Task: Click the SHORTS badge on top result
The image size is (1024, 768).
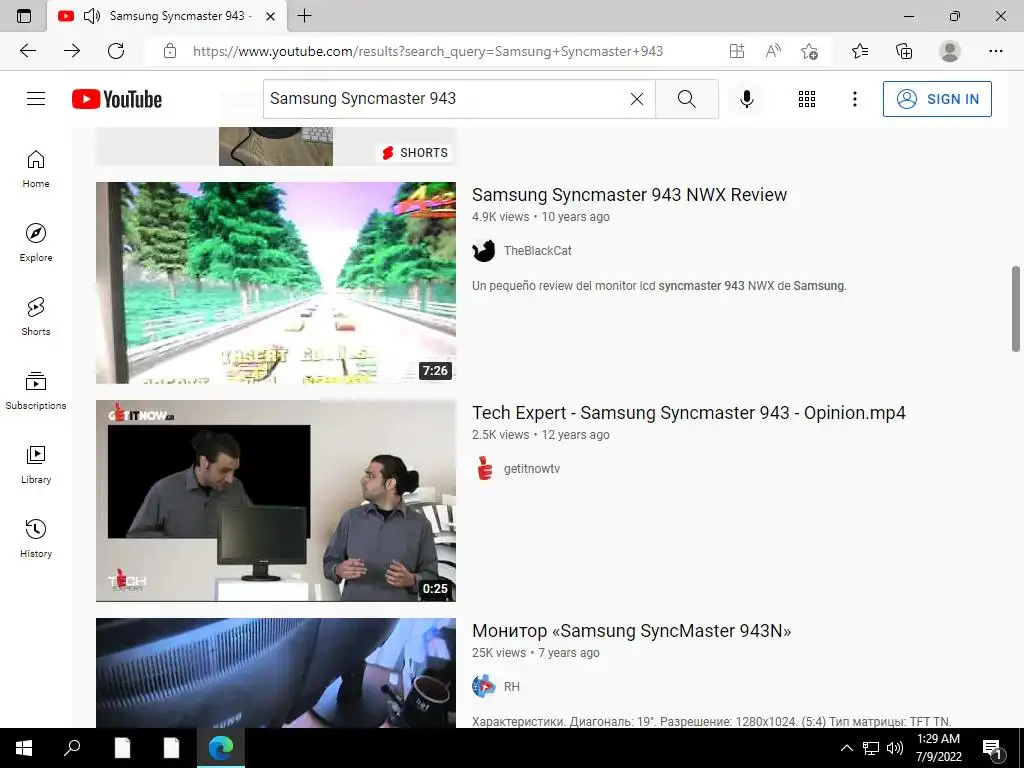Action: coord(415,153)
